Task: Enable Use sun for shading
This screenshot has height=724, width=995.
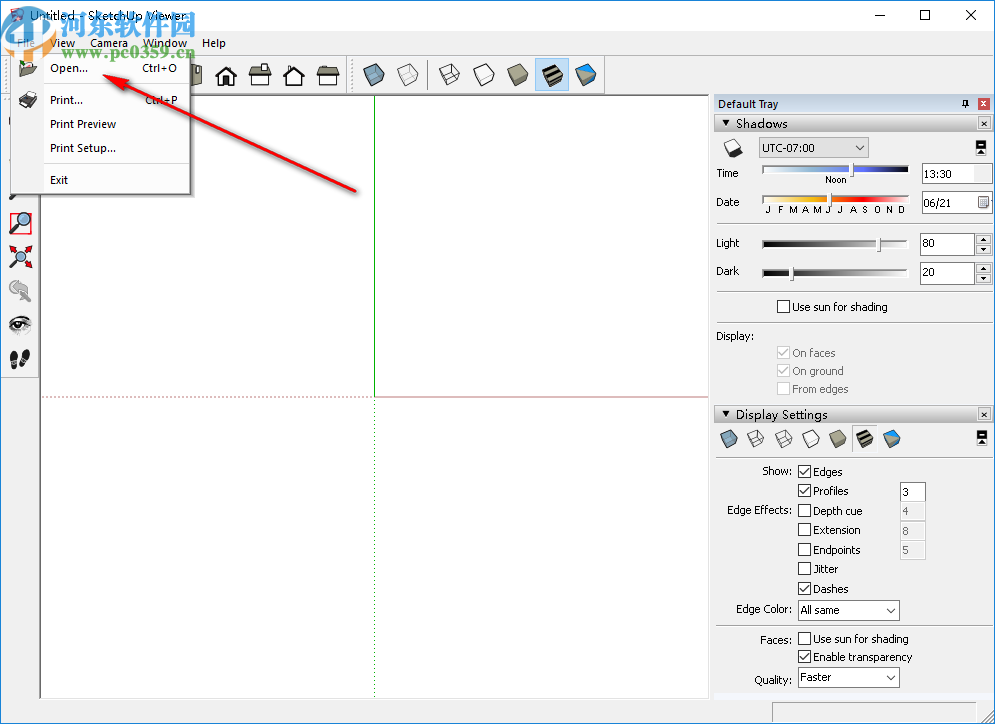Action: pos(782,307)
